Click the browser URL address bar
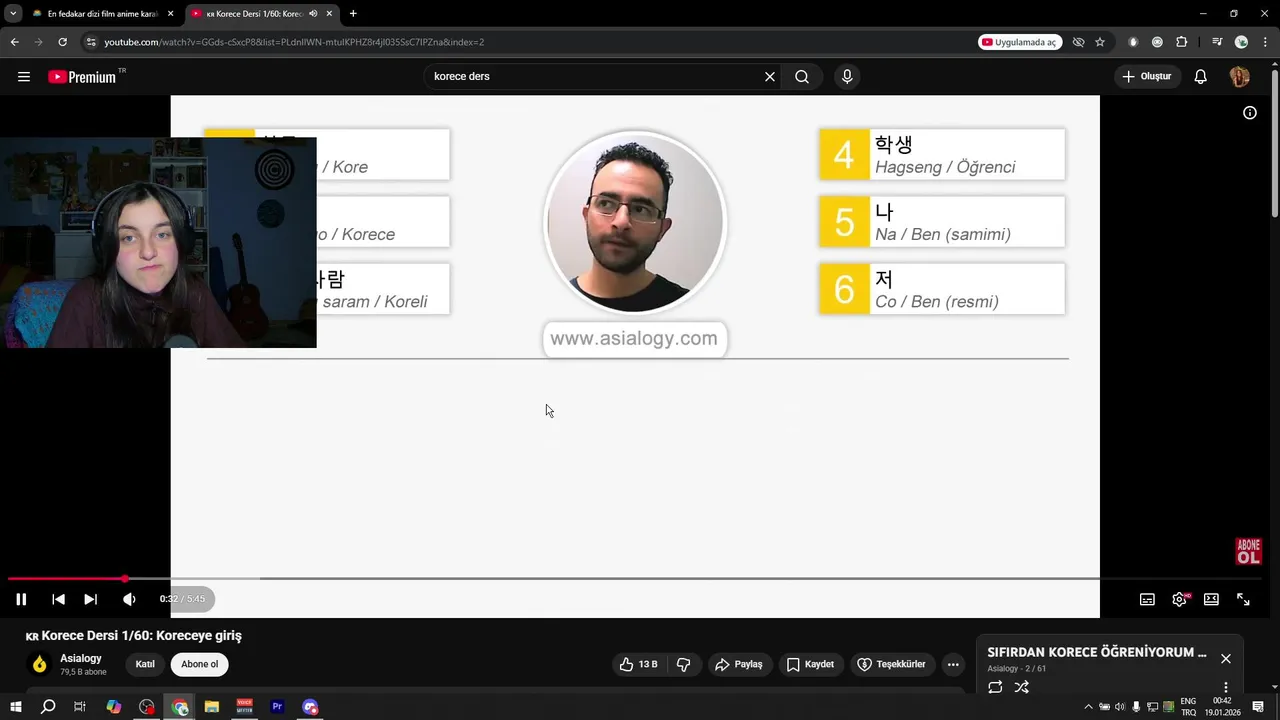 tap(530, 42)
